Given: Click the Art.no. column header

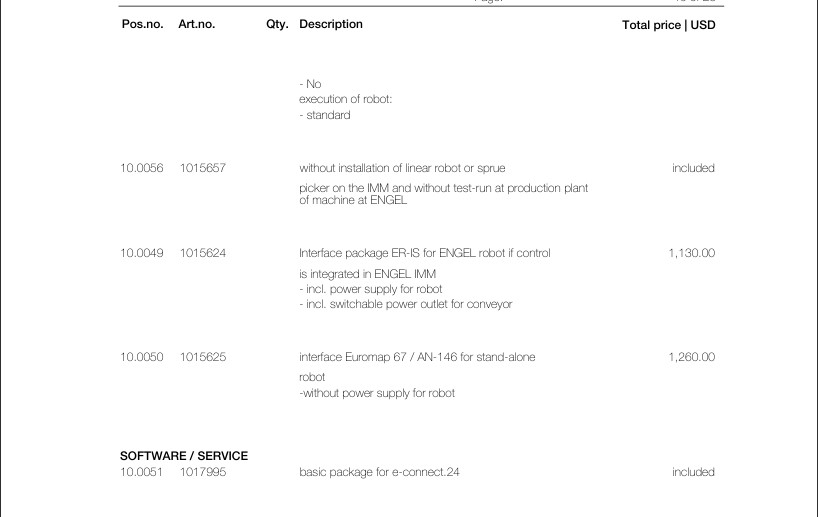Looking at the screenshot, I should [197, 25].
